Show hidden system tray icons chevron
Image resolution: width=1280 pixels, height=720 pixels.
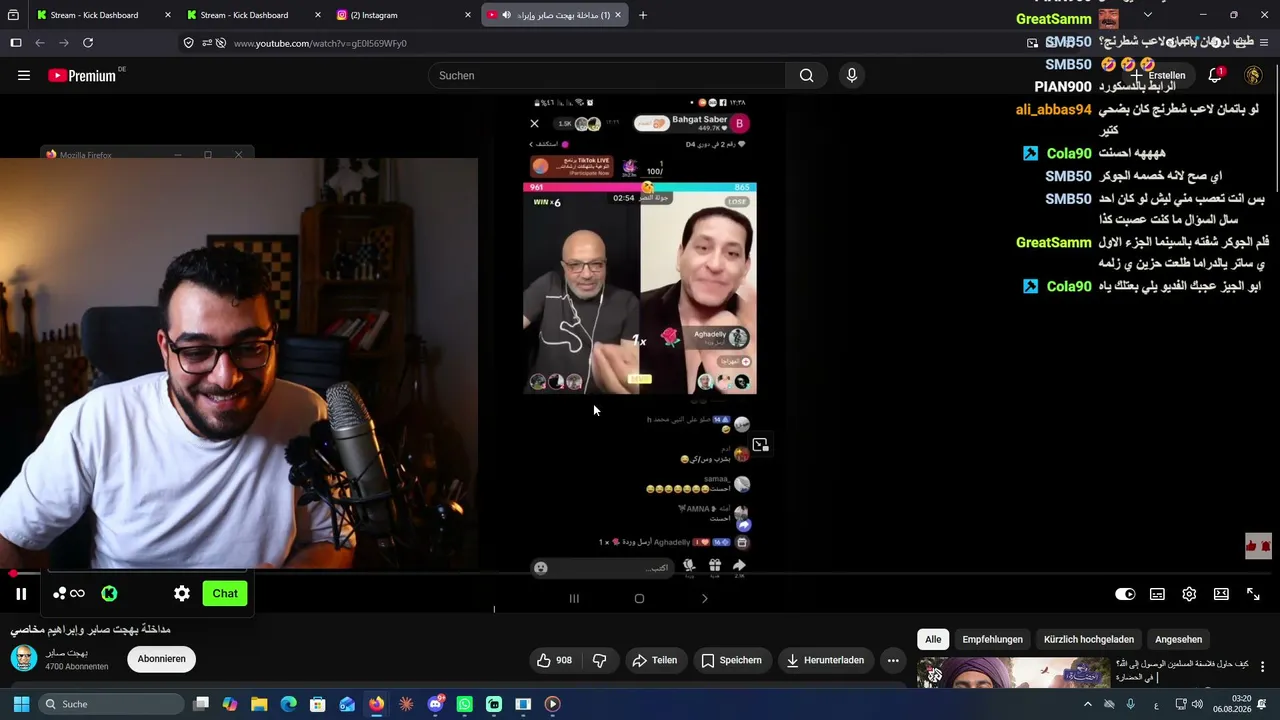pos(1088,704)
